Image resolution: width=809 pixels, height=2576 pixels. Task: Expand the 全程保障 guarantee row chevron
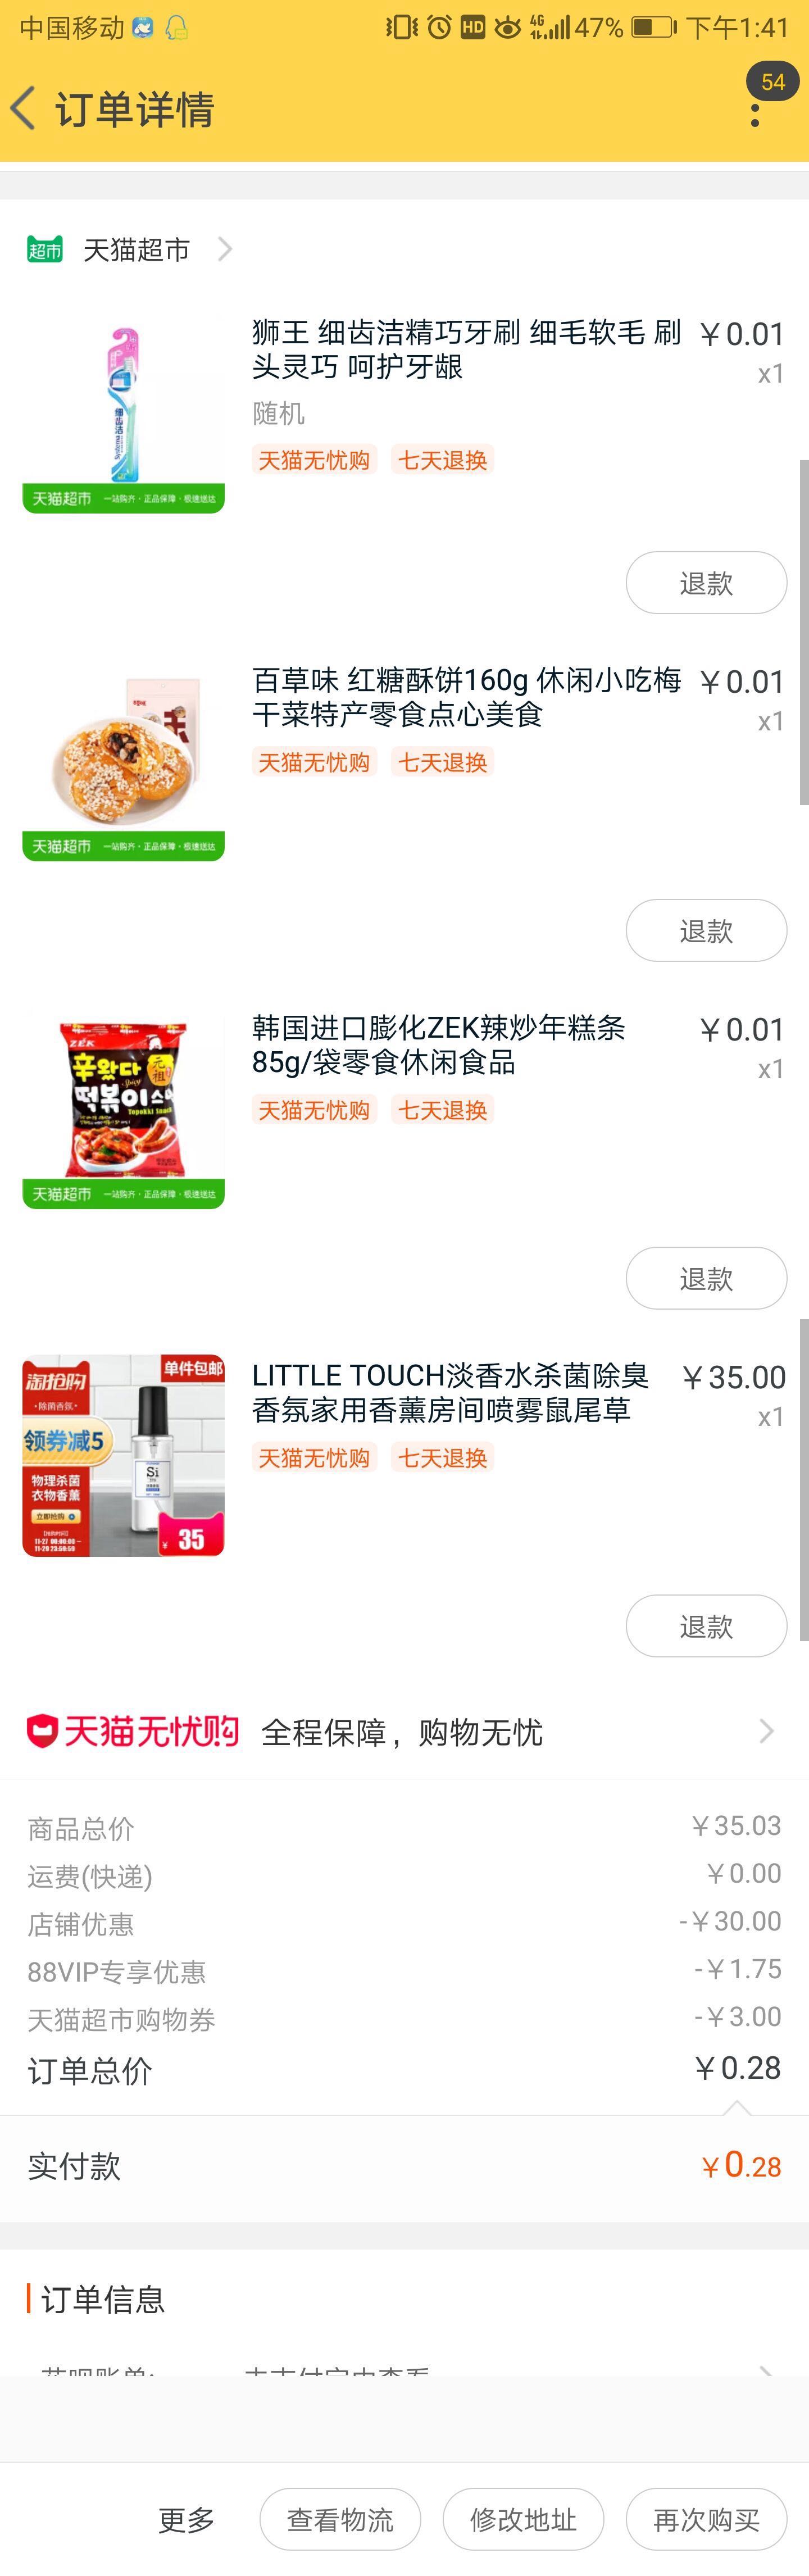766,1731
